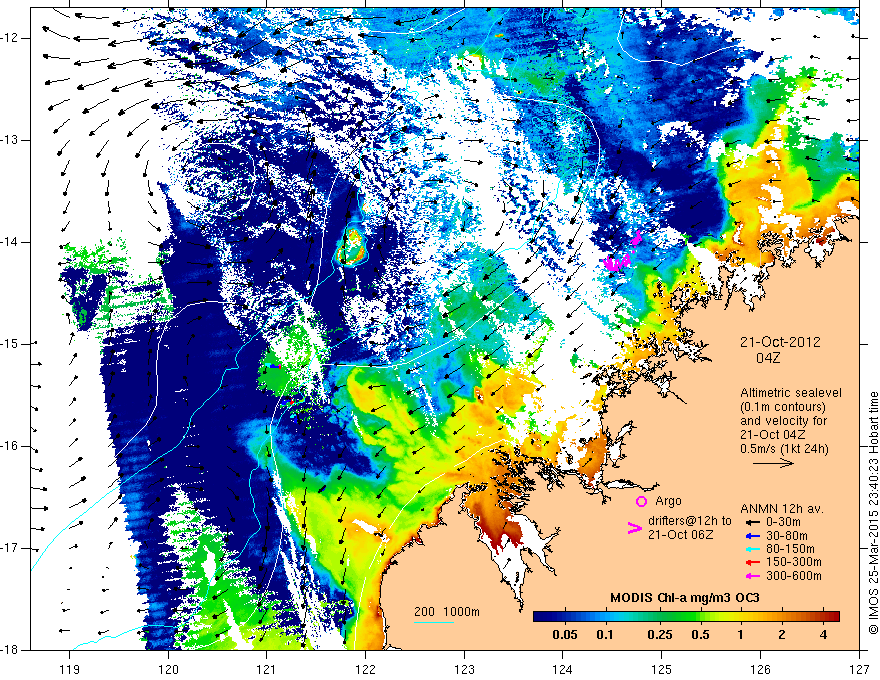880x680 pixels.
Task: Click the red 150-300m arrow legend symbol
Action: [752, 562]
